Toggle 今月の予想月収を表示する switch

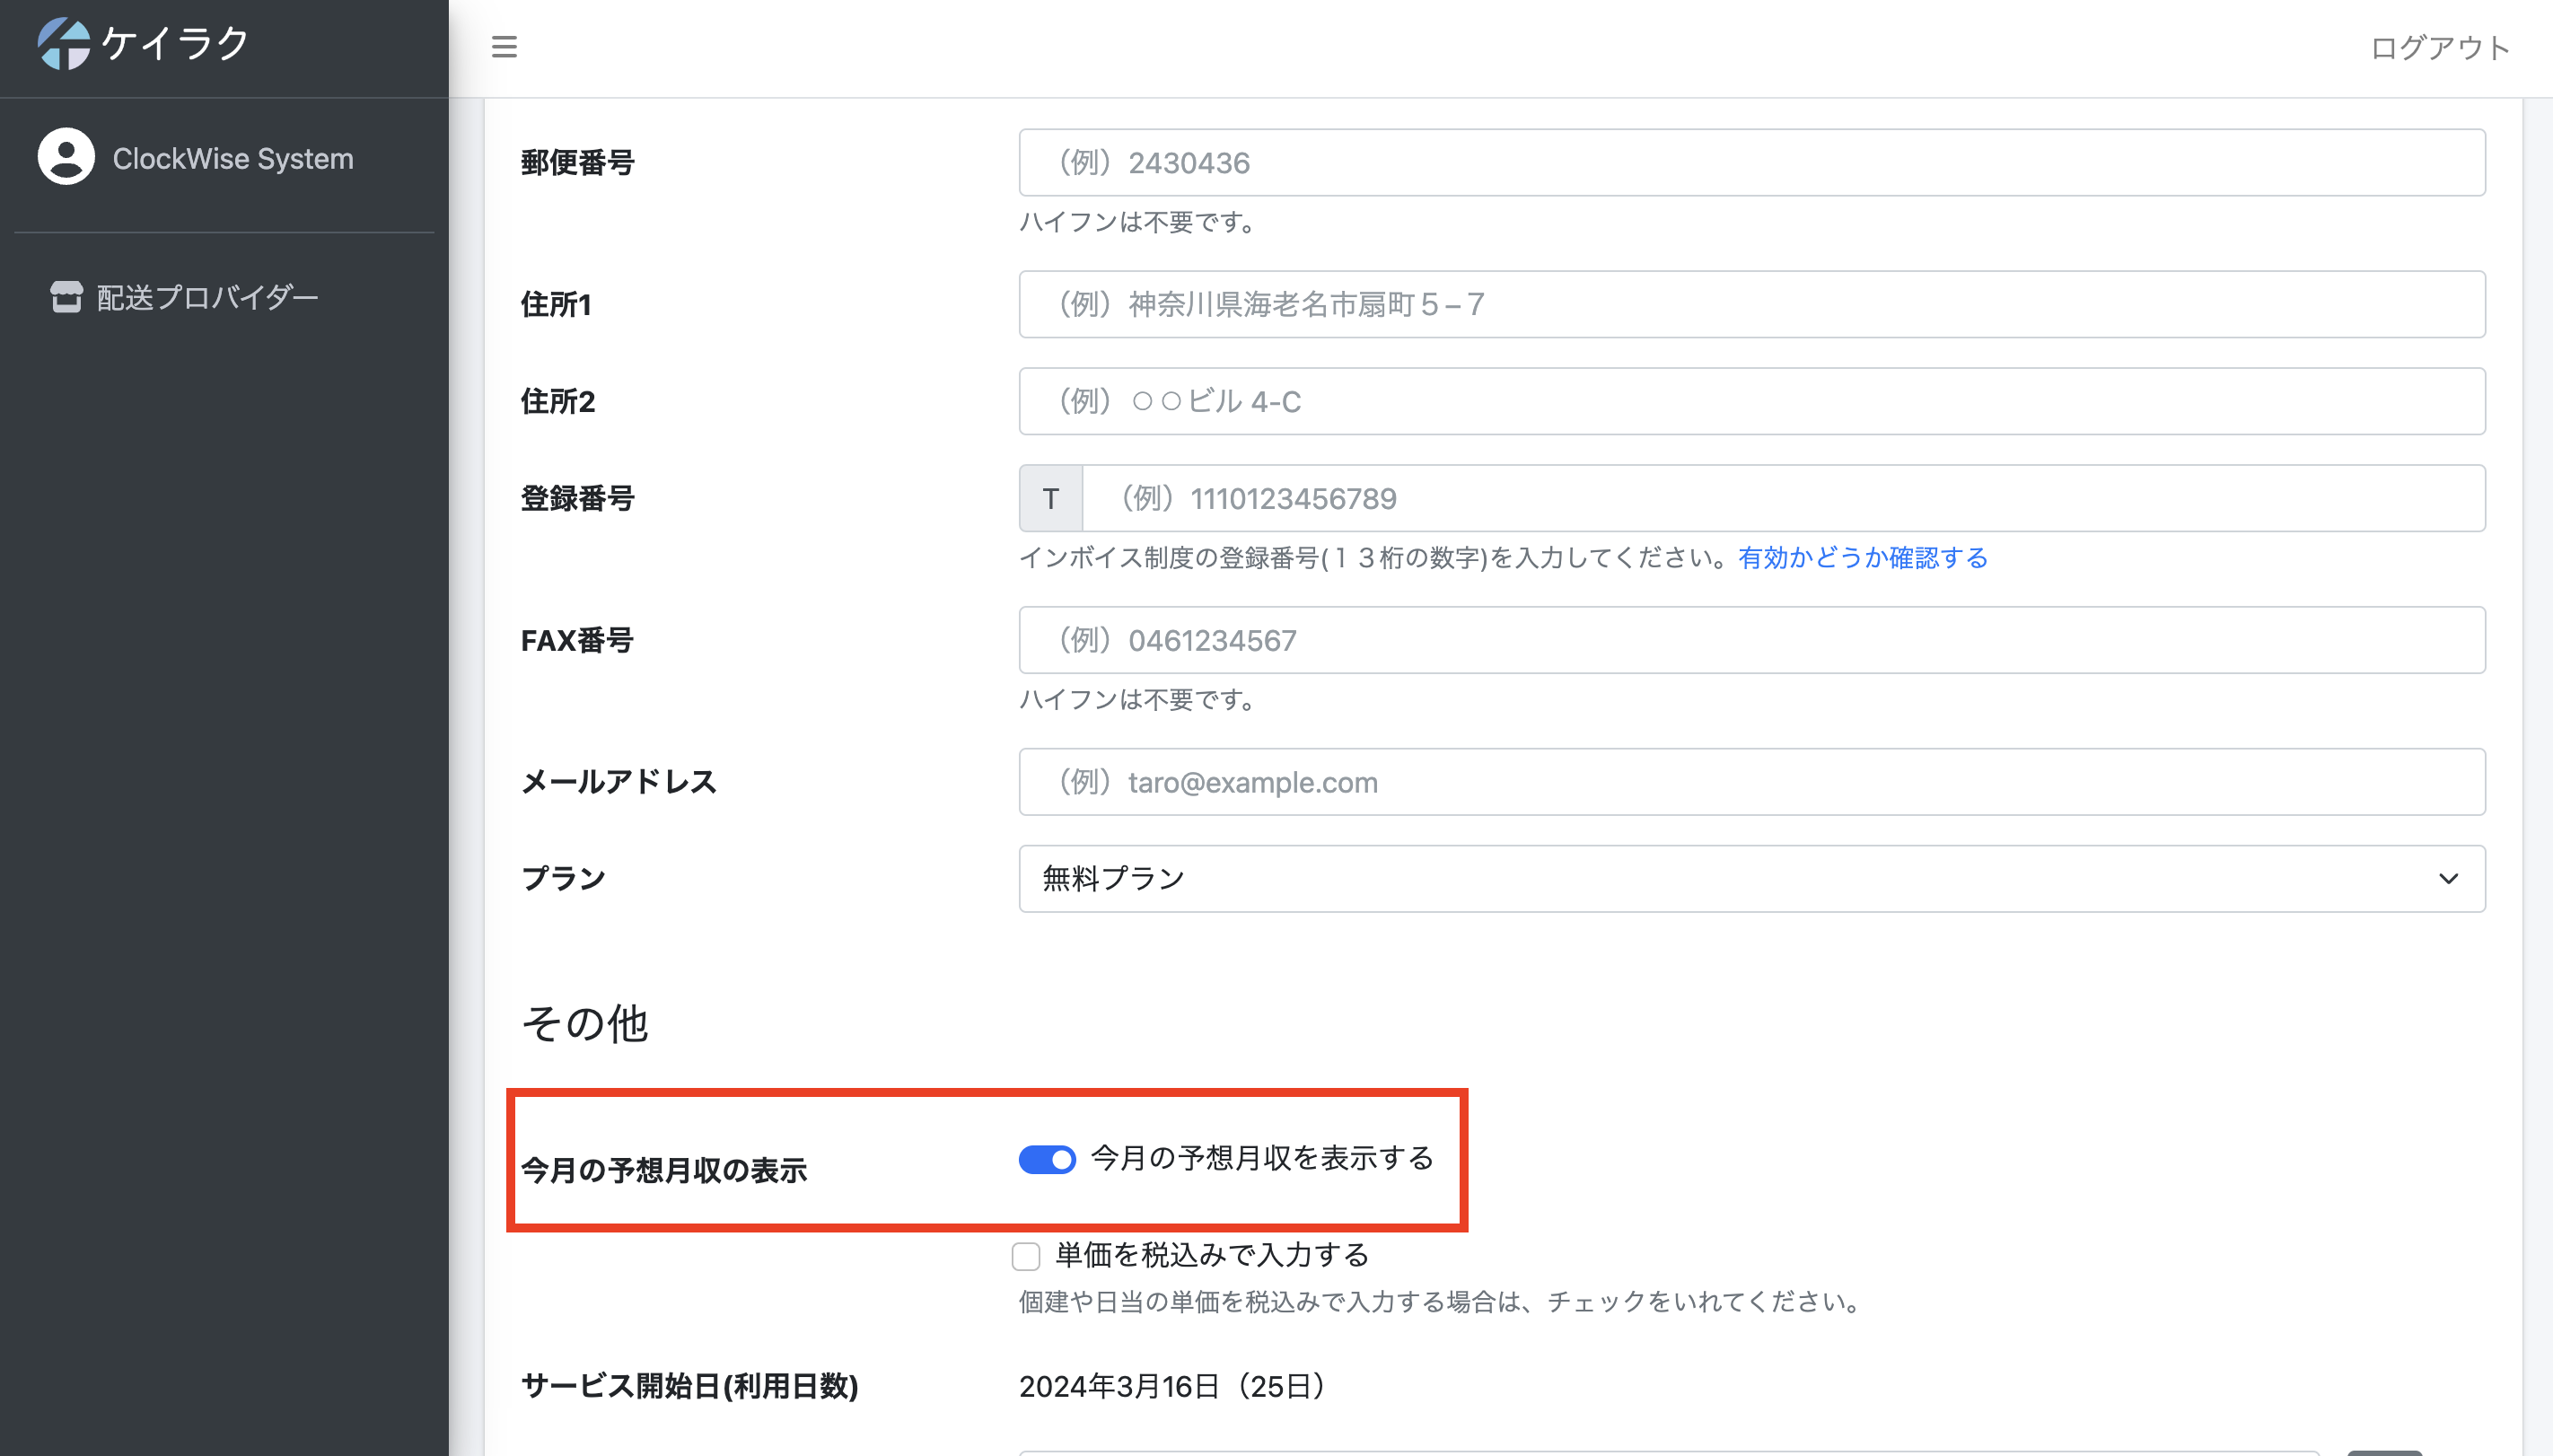click(x=1046, y=1159)
